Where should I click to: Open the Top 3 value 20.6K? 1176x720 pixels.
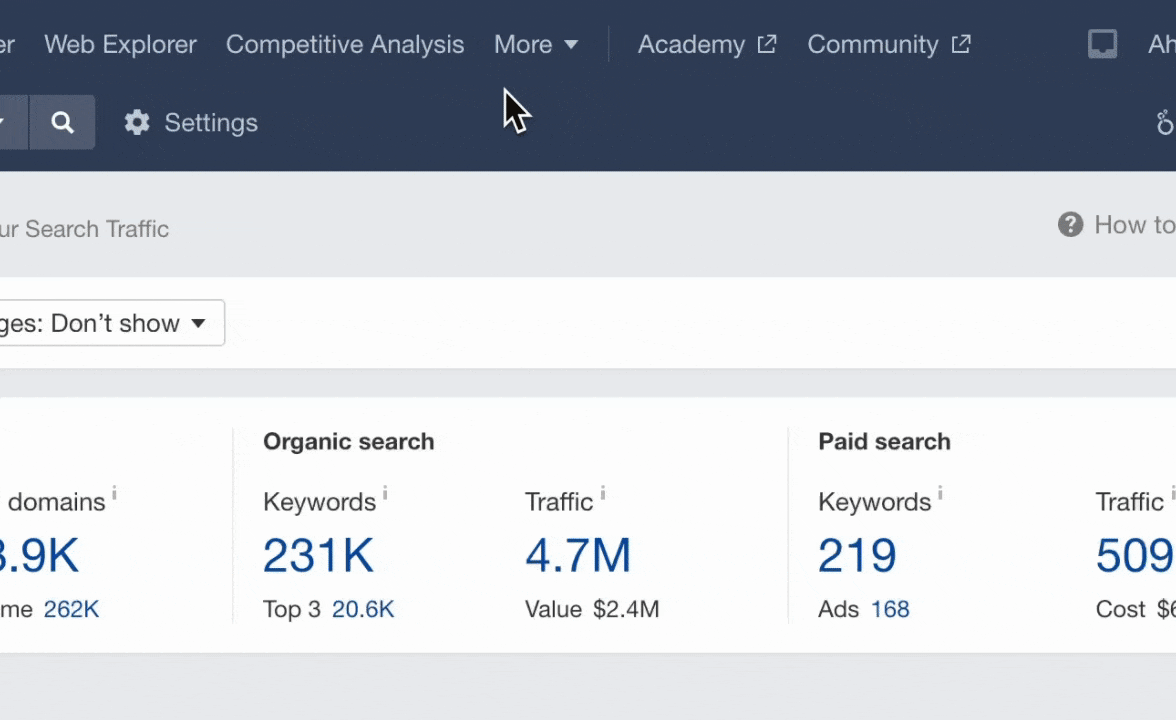click(363, 609)
